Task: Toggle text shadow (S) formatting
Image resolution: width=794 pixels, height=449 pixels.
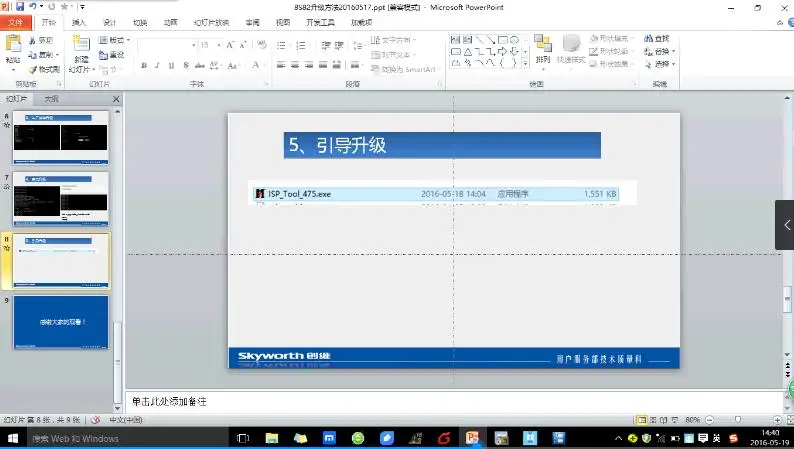Action: (x=186, y=65)
